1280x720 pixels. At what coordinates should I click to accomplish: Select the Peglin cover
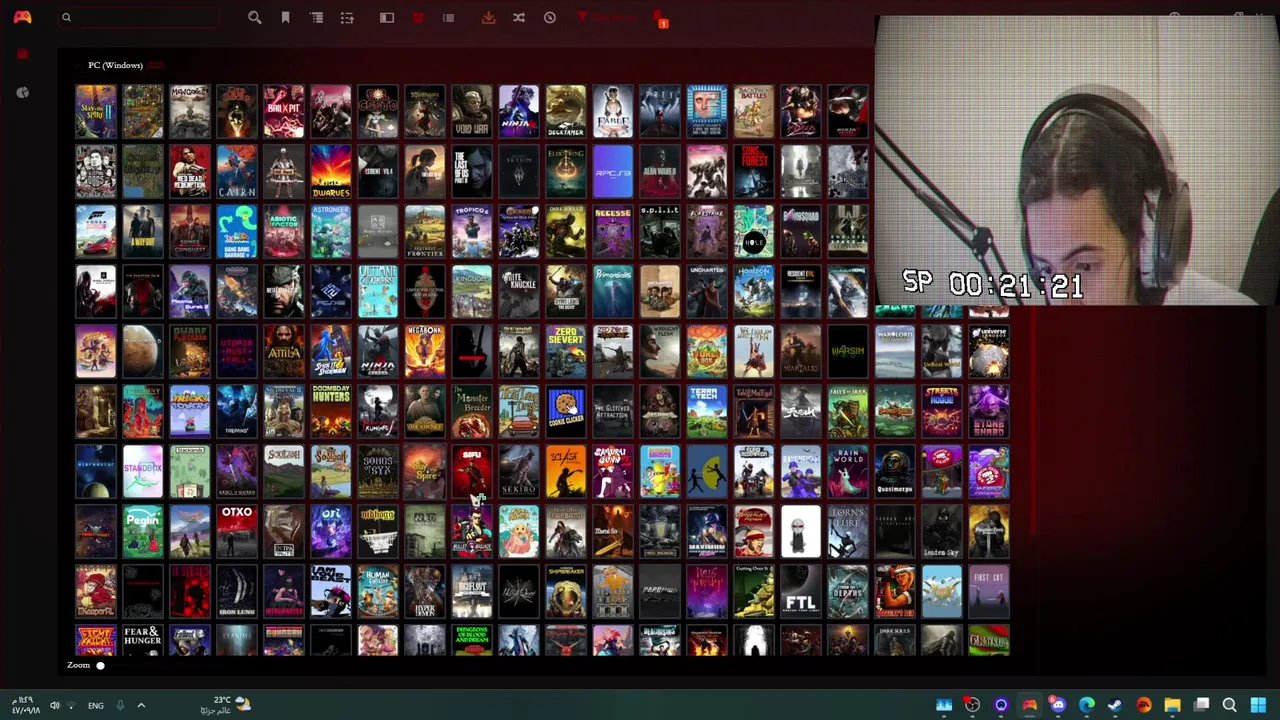point(143,531)
